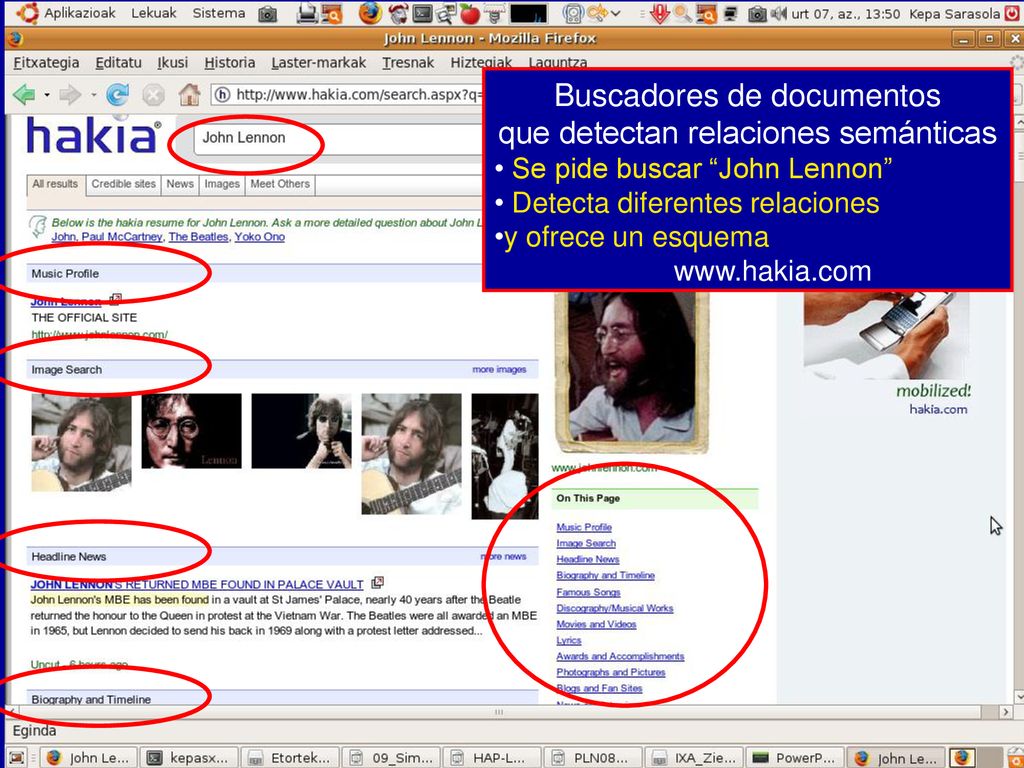
Task: Select the All results tab
Action: pos(56,185)
